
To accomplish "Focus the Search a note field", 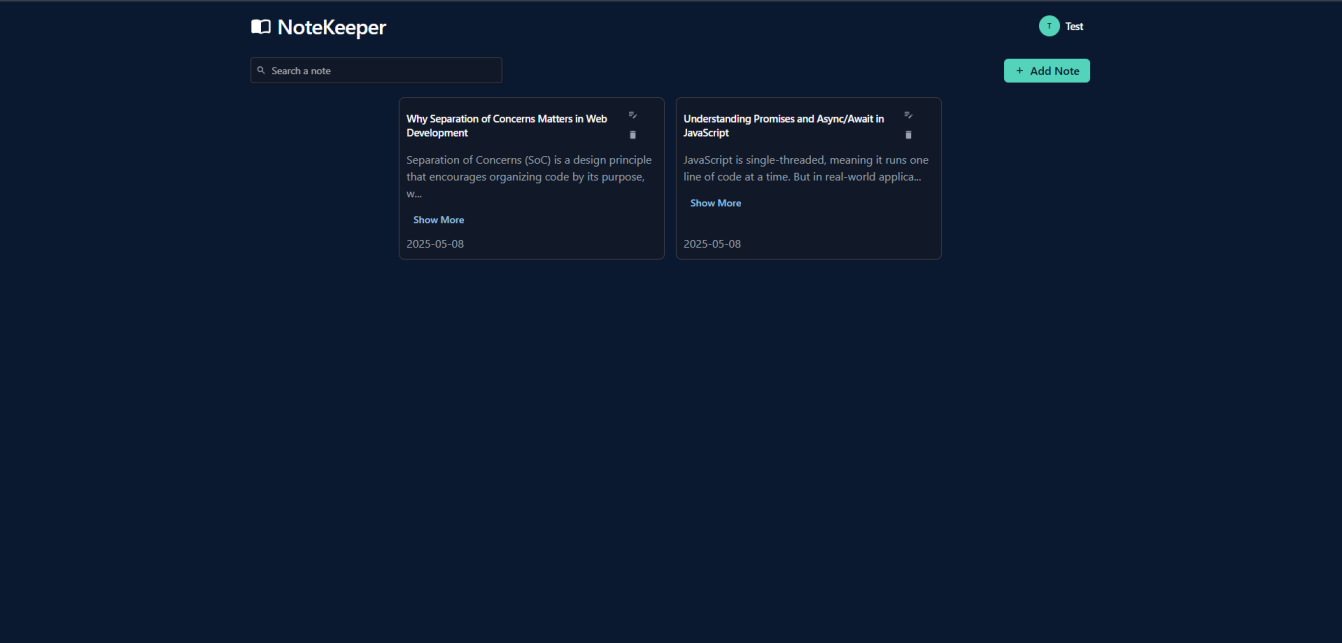I will pos(376,70).
